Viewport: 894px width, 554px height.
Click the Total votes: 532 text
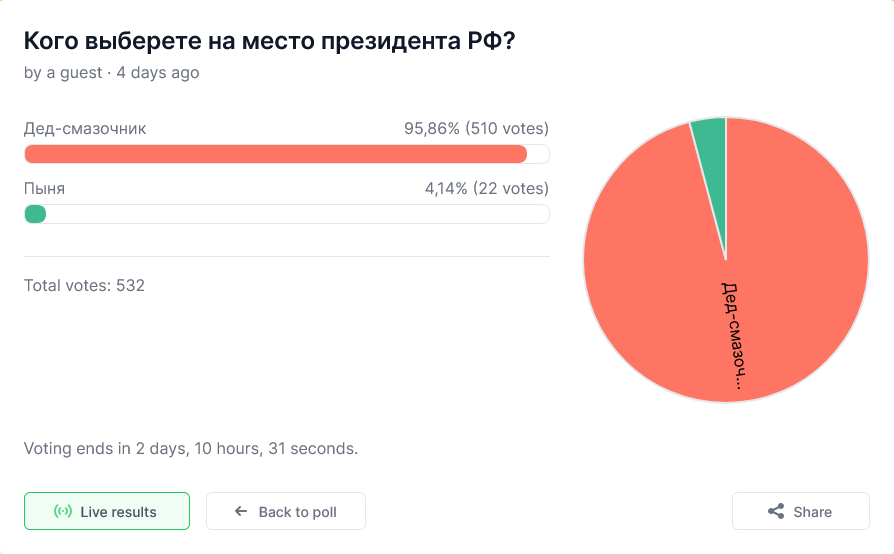click(x=84, y=286)
